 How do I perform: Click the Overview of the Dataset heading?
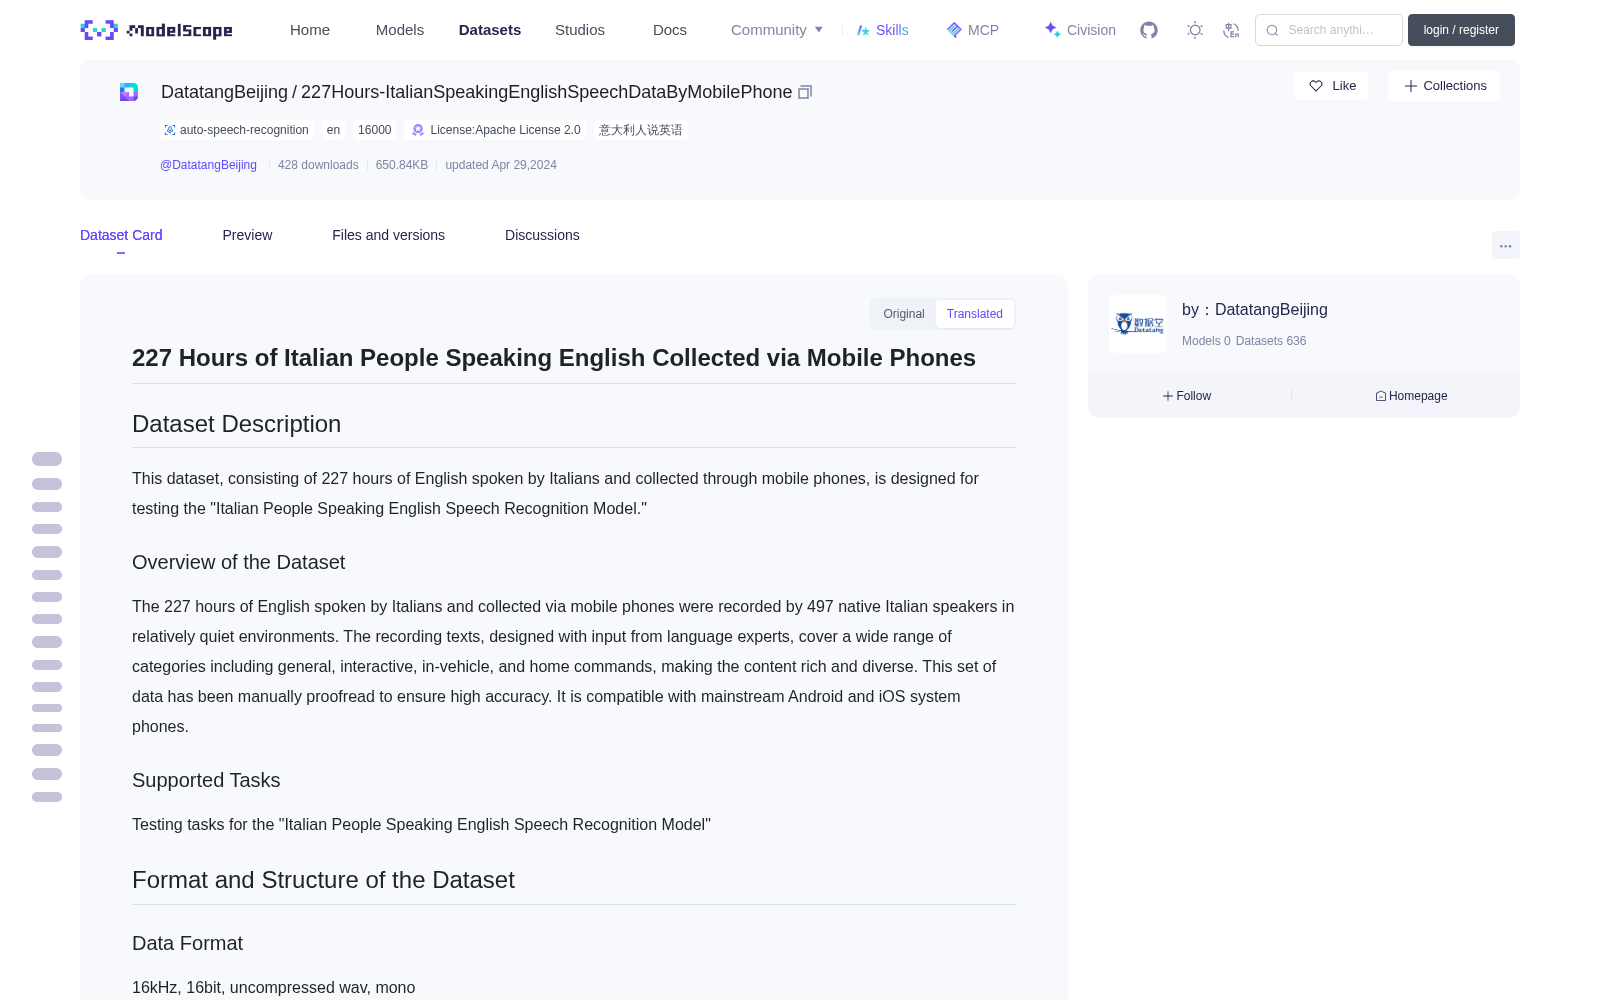point(238,562)
